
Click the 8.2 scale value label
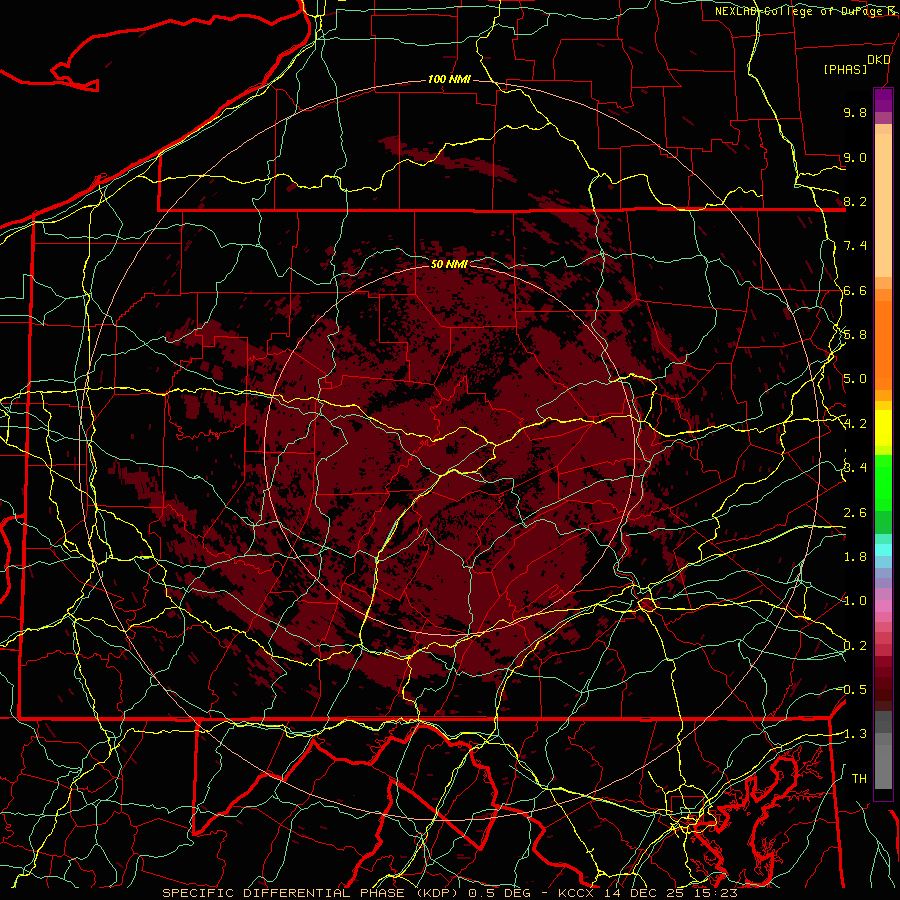855,201
